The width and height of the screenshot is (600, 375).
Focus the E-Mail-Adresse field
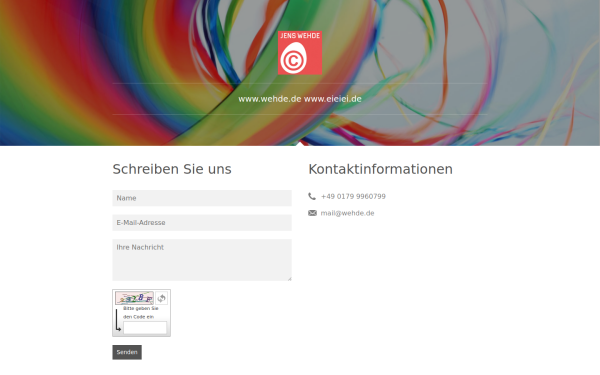click(x=202, y=223)
